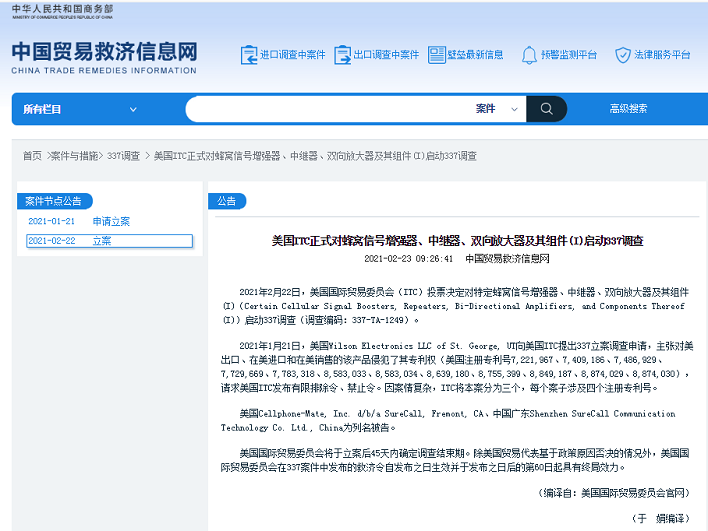Open 进口调查中案件 link

293,55
